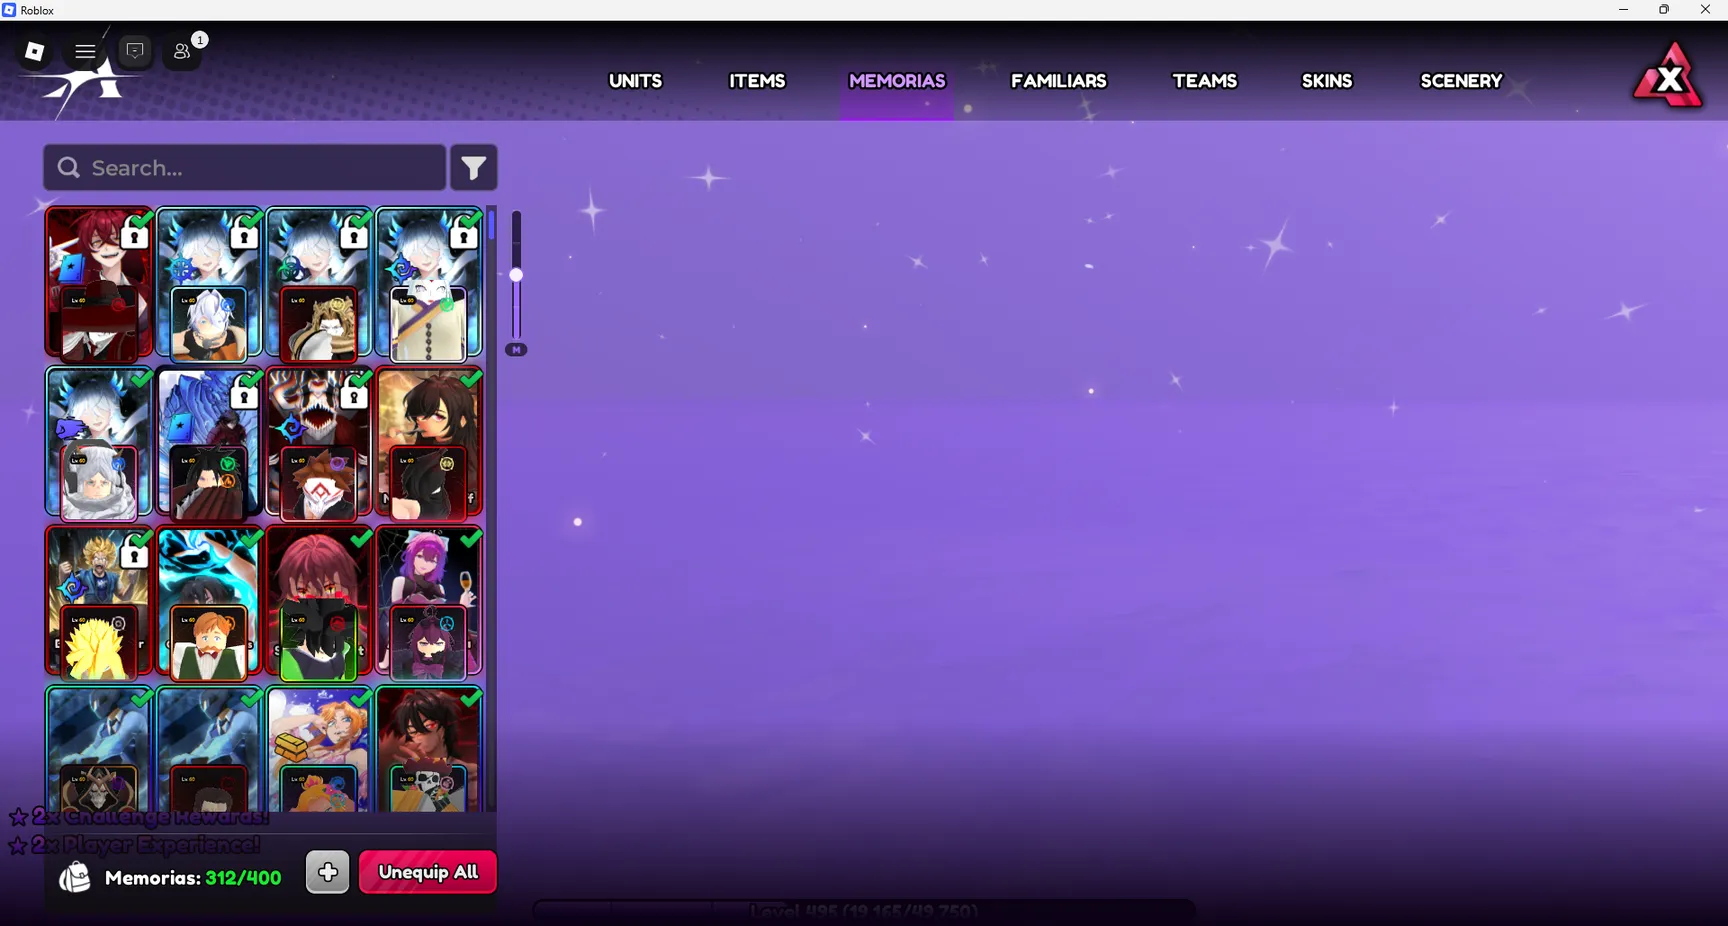Viewport: 1728px width, 926px height.
Task: Toggle the lock on the golden spiky-hair memoria
Action: pos(134,556)
